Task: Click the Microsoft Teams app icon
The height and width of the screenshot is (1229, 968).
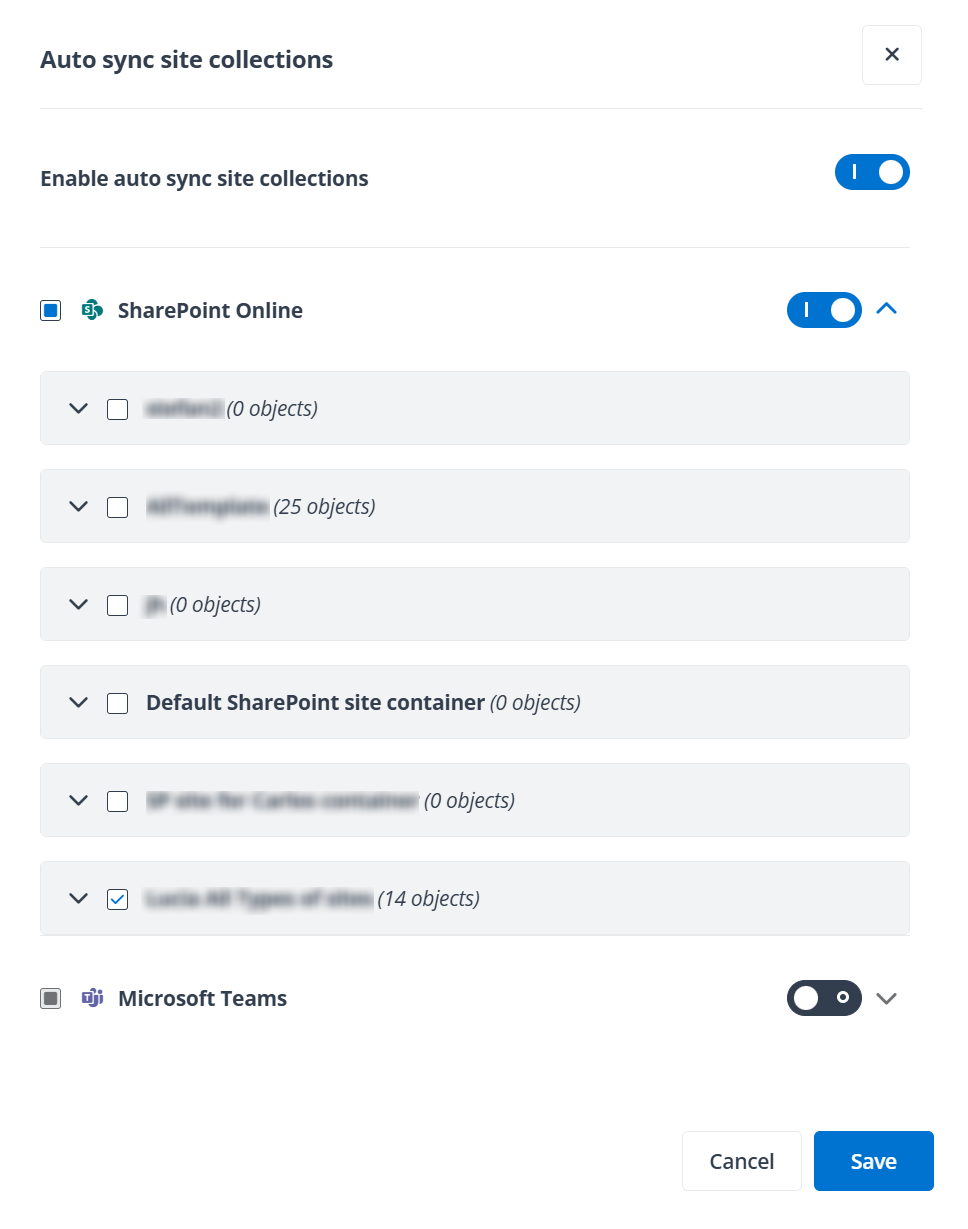Action: [92, 998]
